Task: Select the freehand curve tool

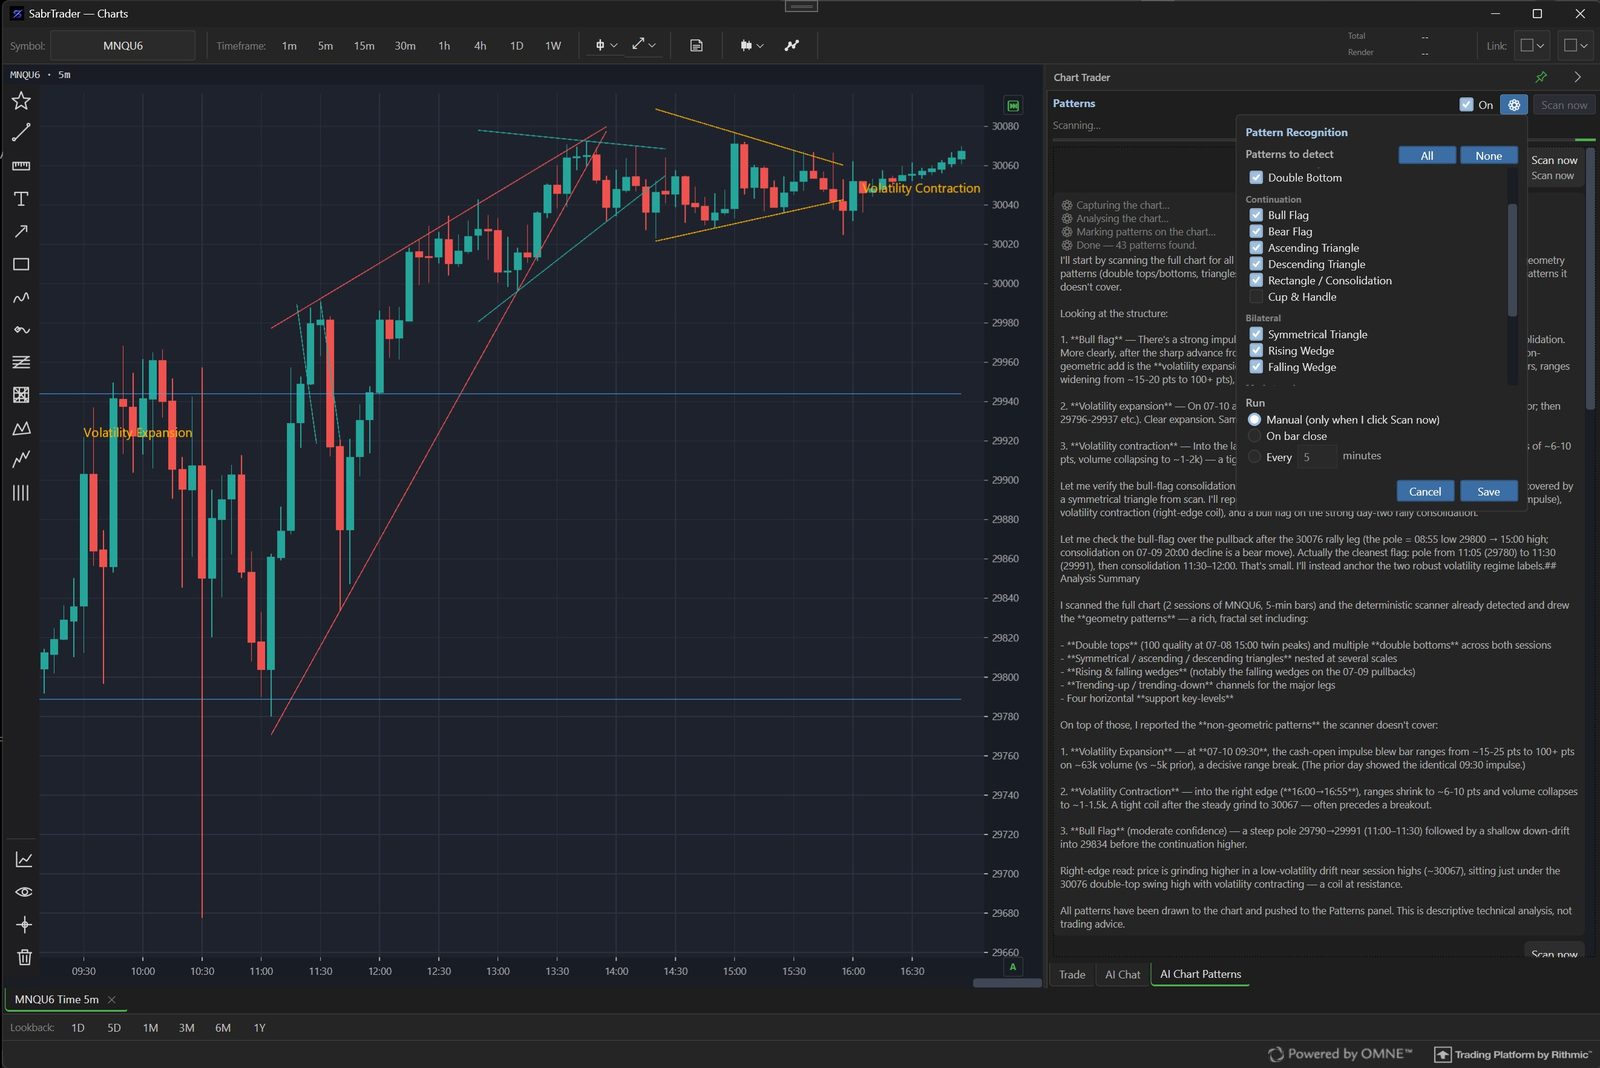Action: point(21,297)
